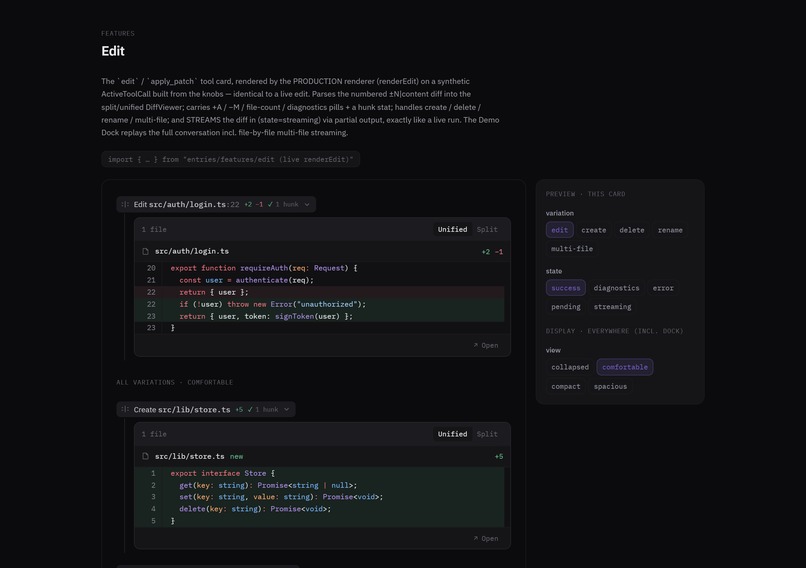Click the '1 hunk' stat in store.ts header
806x568 pixels.
click(267, 410)
